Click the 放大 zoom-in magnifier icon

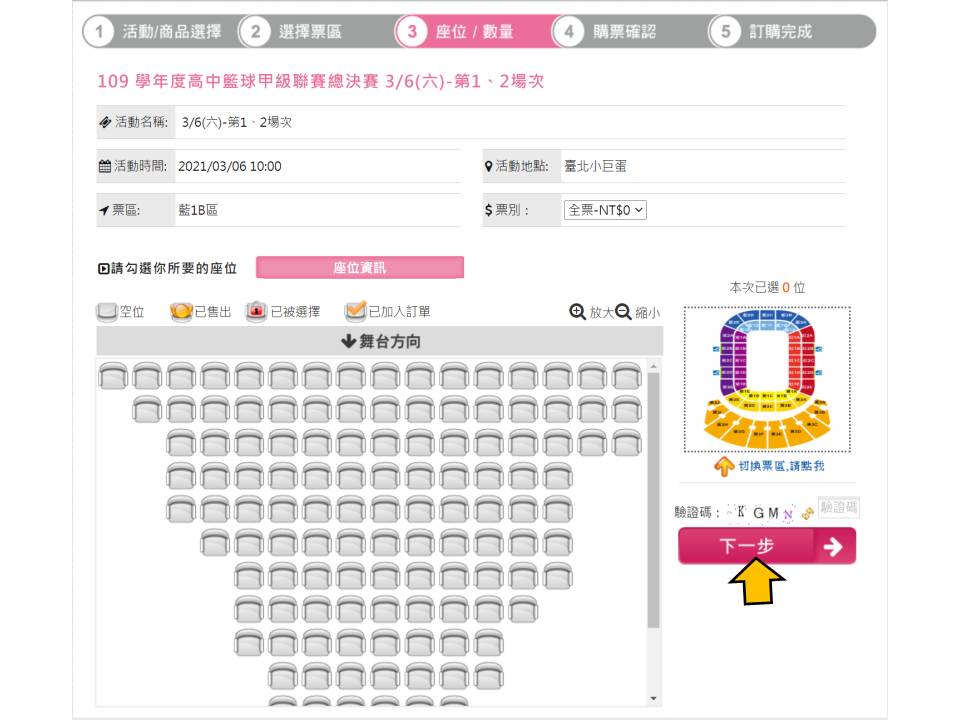click(577, 312)
